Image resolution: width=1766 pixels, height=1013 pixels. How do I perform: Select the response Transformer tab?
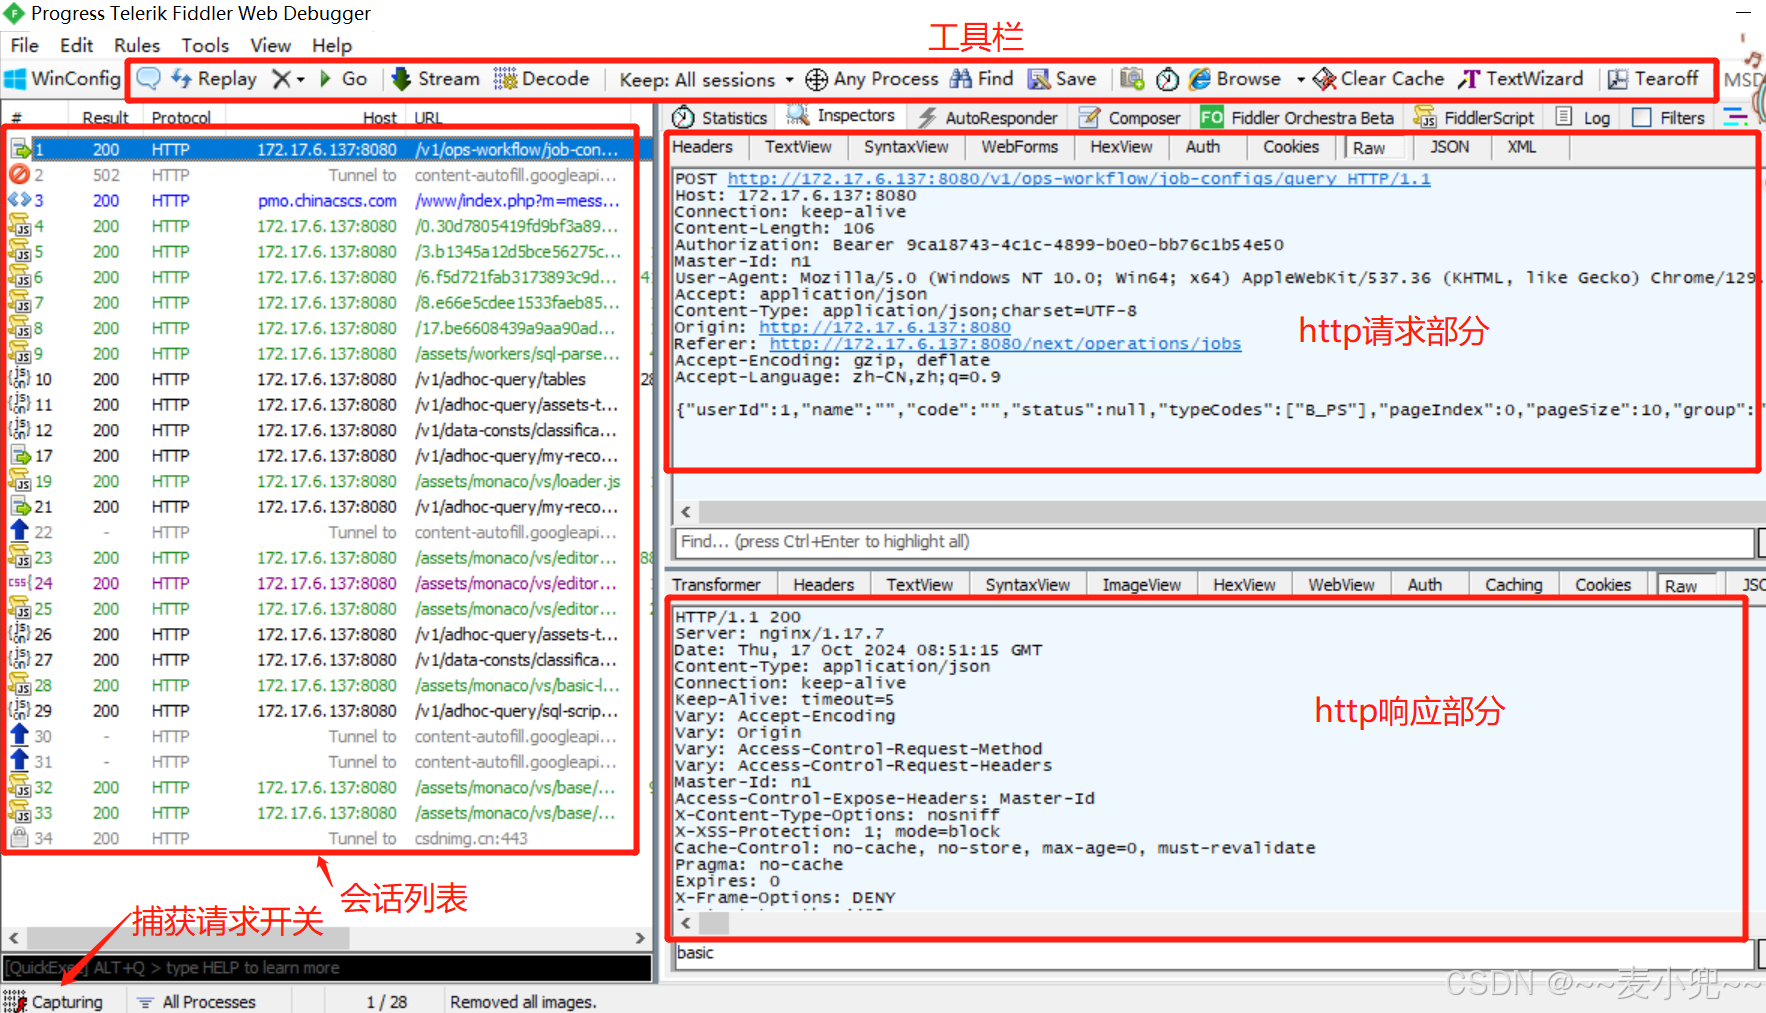[x=716, y=585]
